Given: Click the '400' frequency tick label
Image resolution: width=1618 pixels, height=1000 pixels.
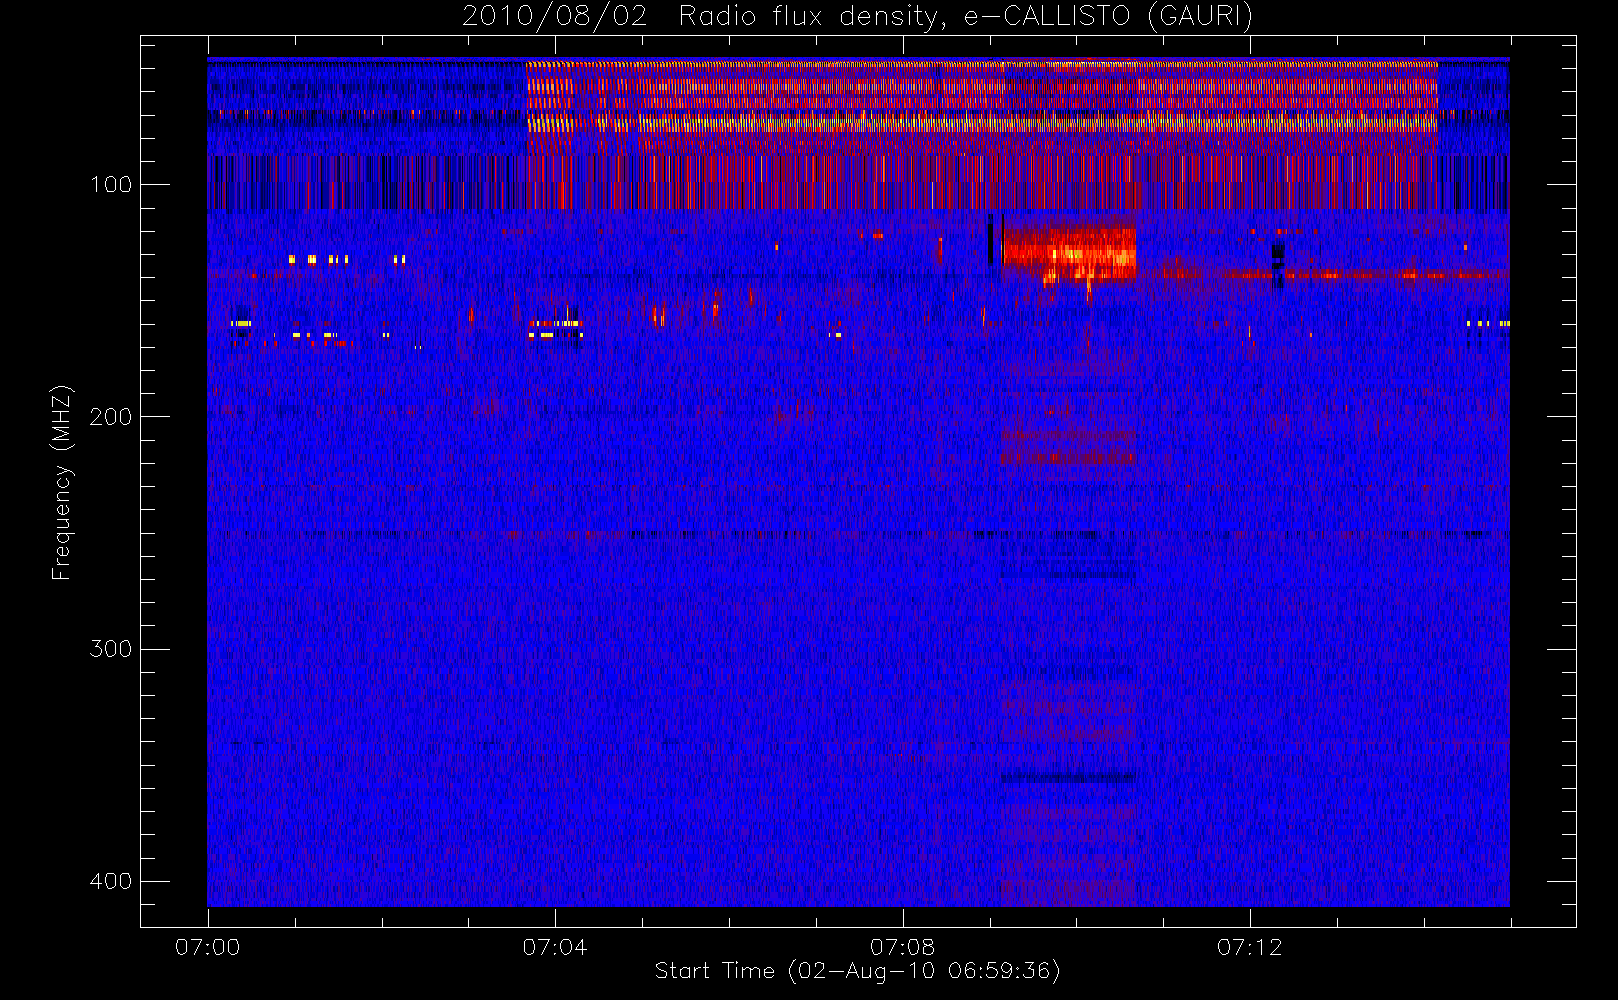Looking at the screenshot, I should tap(110, 881).
